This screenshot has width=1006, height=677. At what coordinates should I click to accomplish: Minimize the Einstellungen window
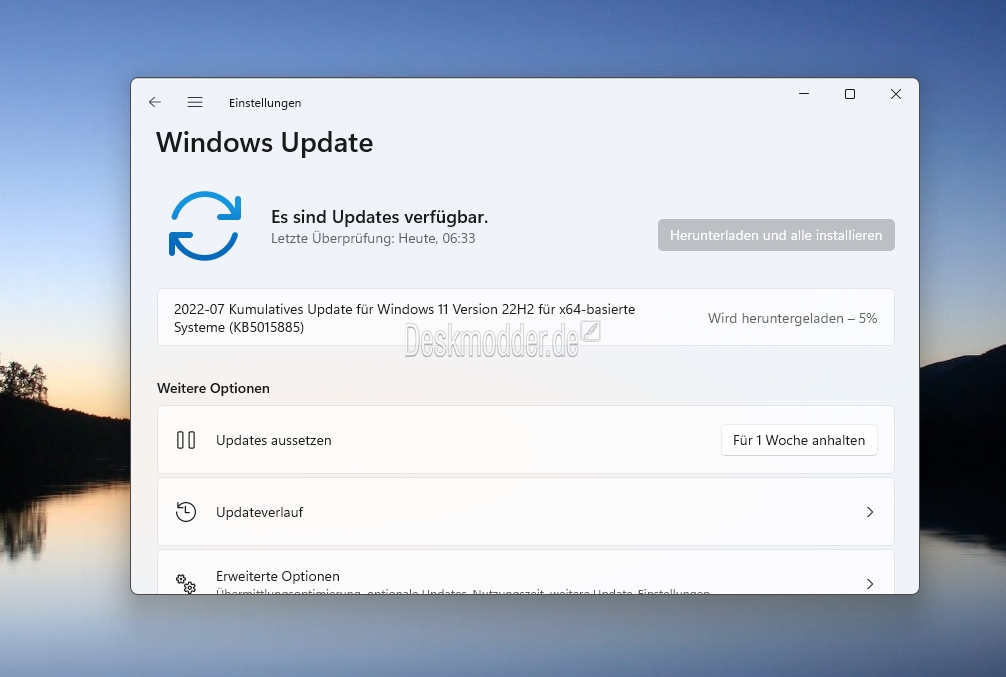pos(804,94)
